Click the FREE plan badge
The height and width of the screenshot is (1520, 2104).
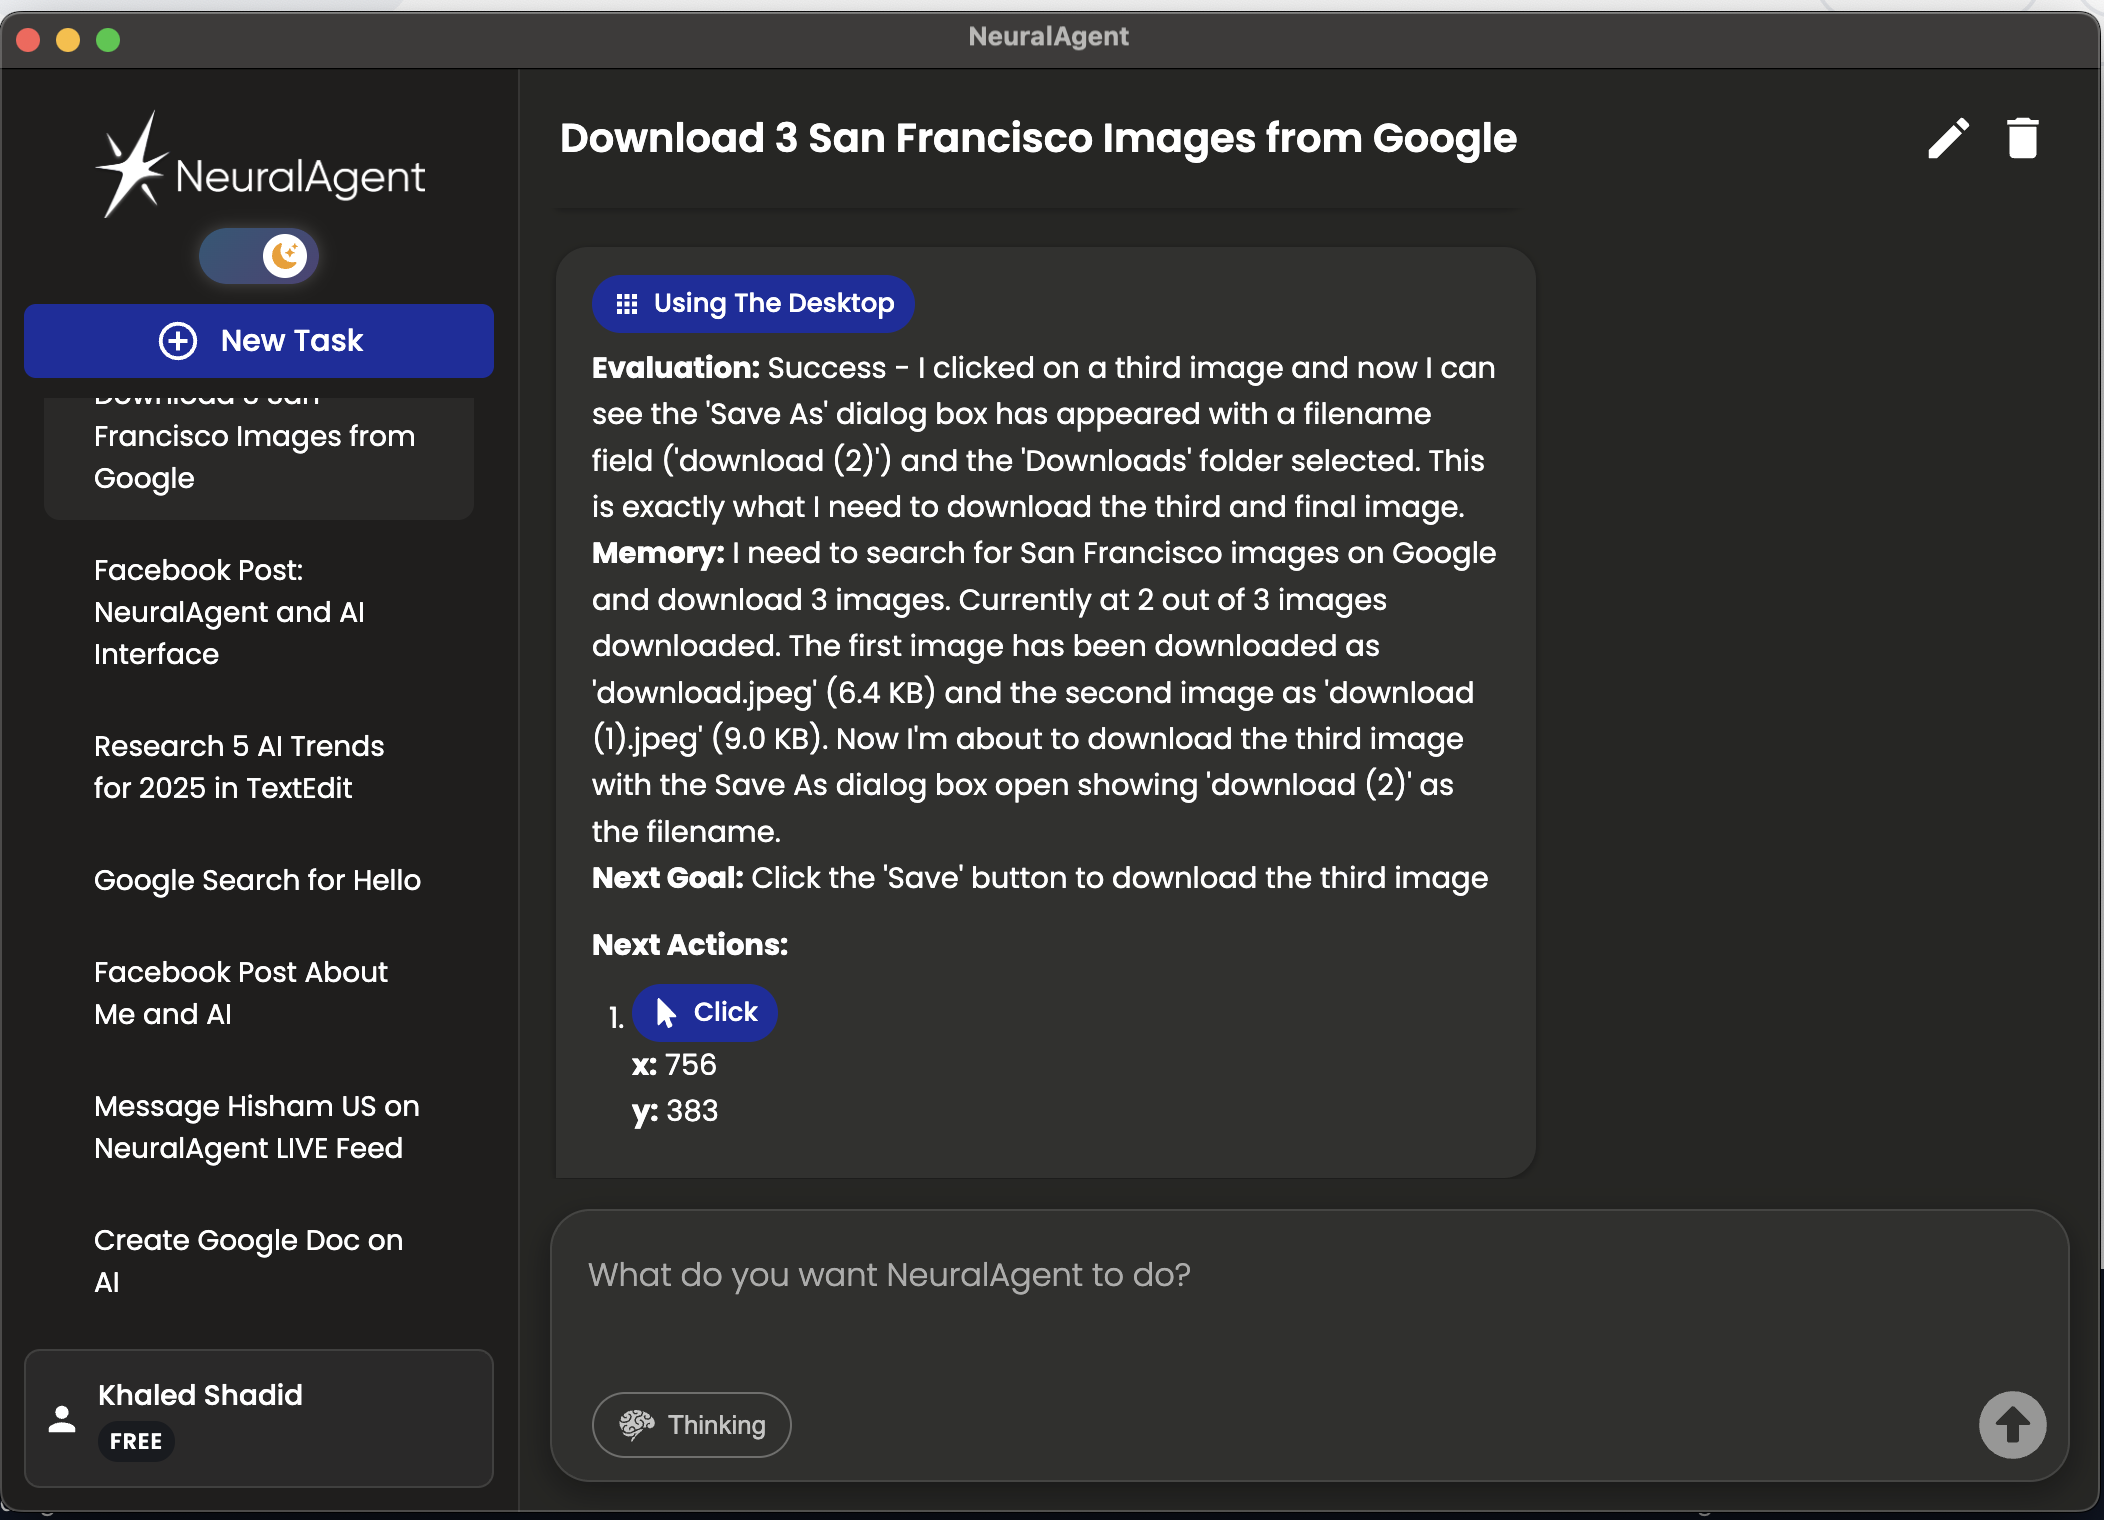(136, 1441)
